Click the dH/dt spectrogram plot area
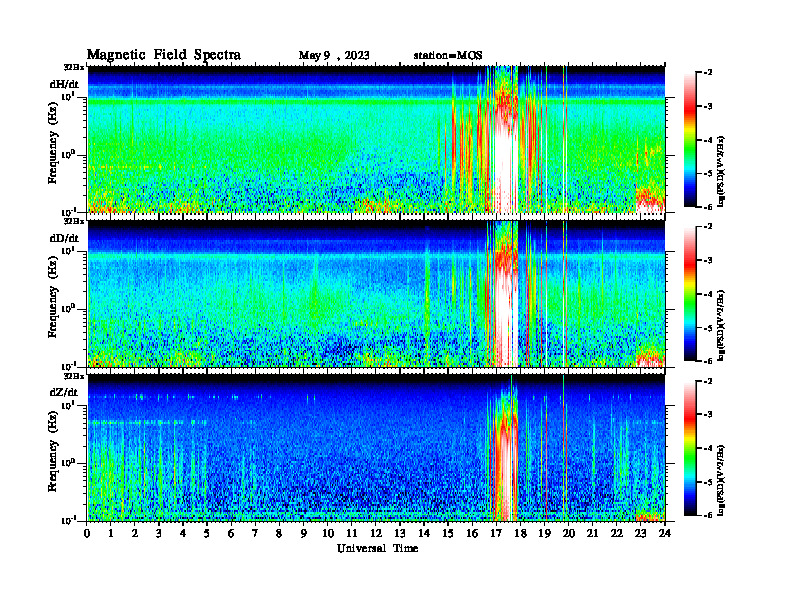Screen dimensions: 792x612 tap(376, 139)
